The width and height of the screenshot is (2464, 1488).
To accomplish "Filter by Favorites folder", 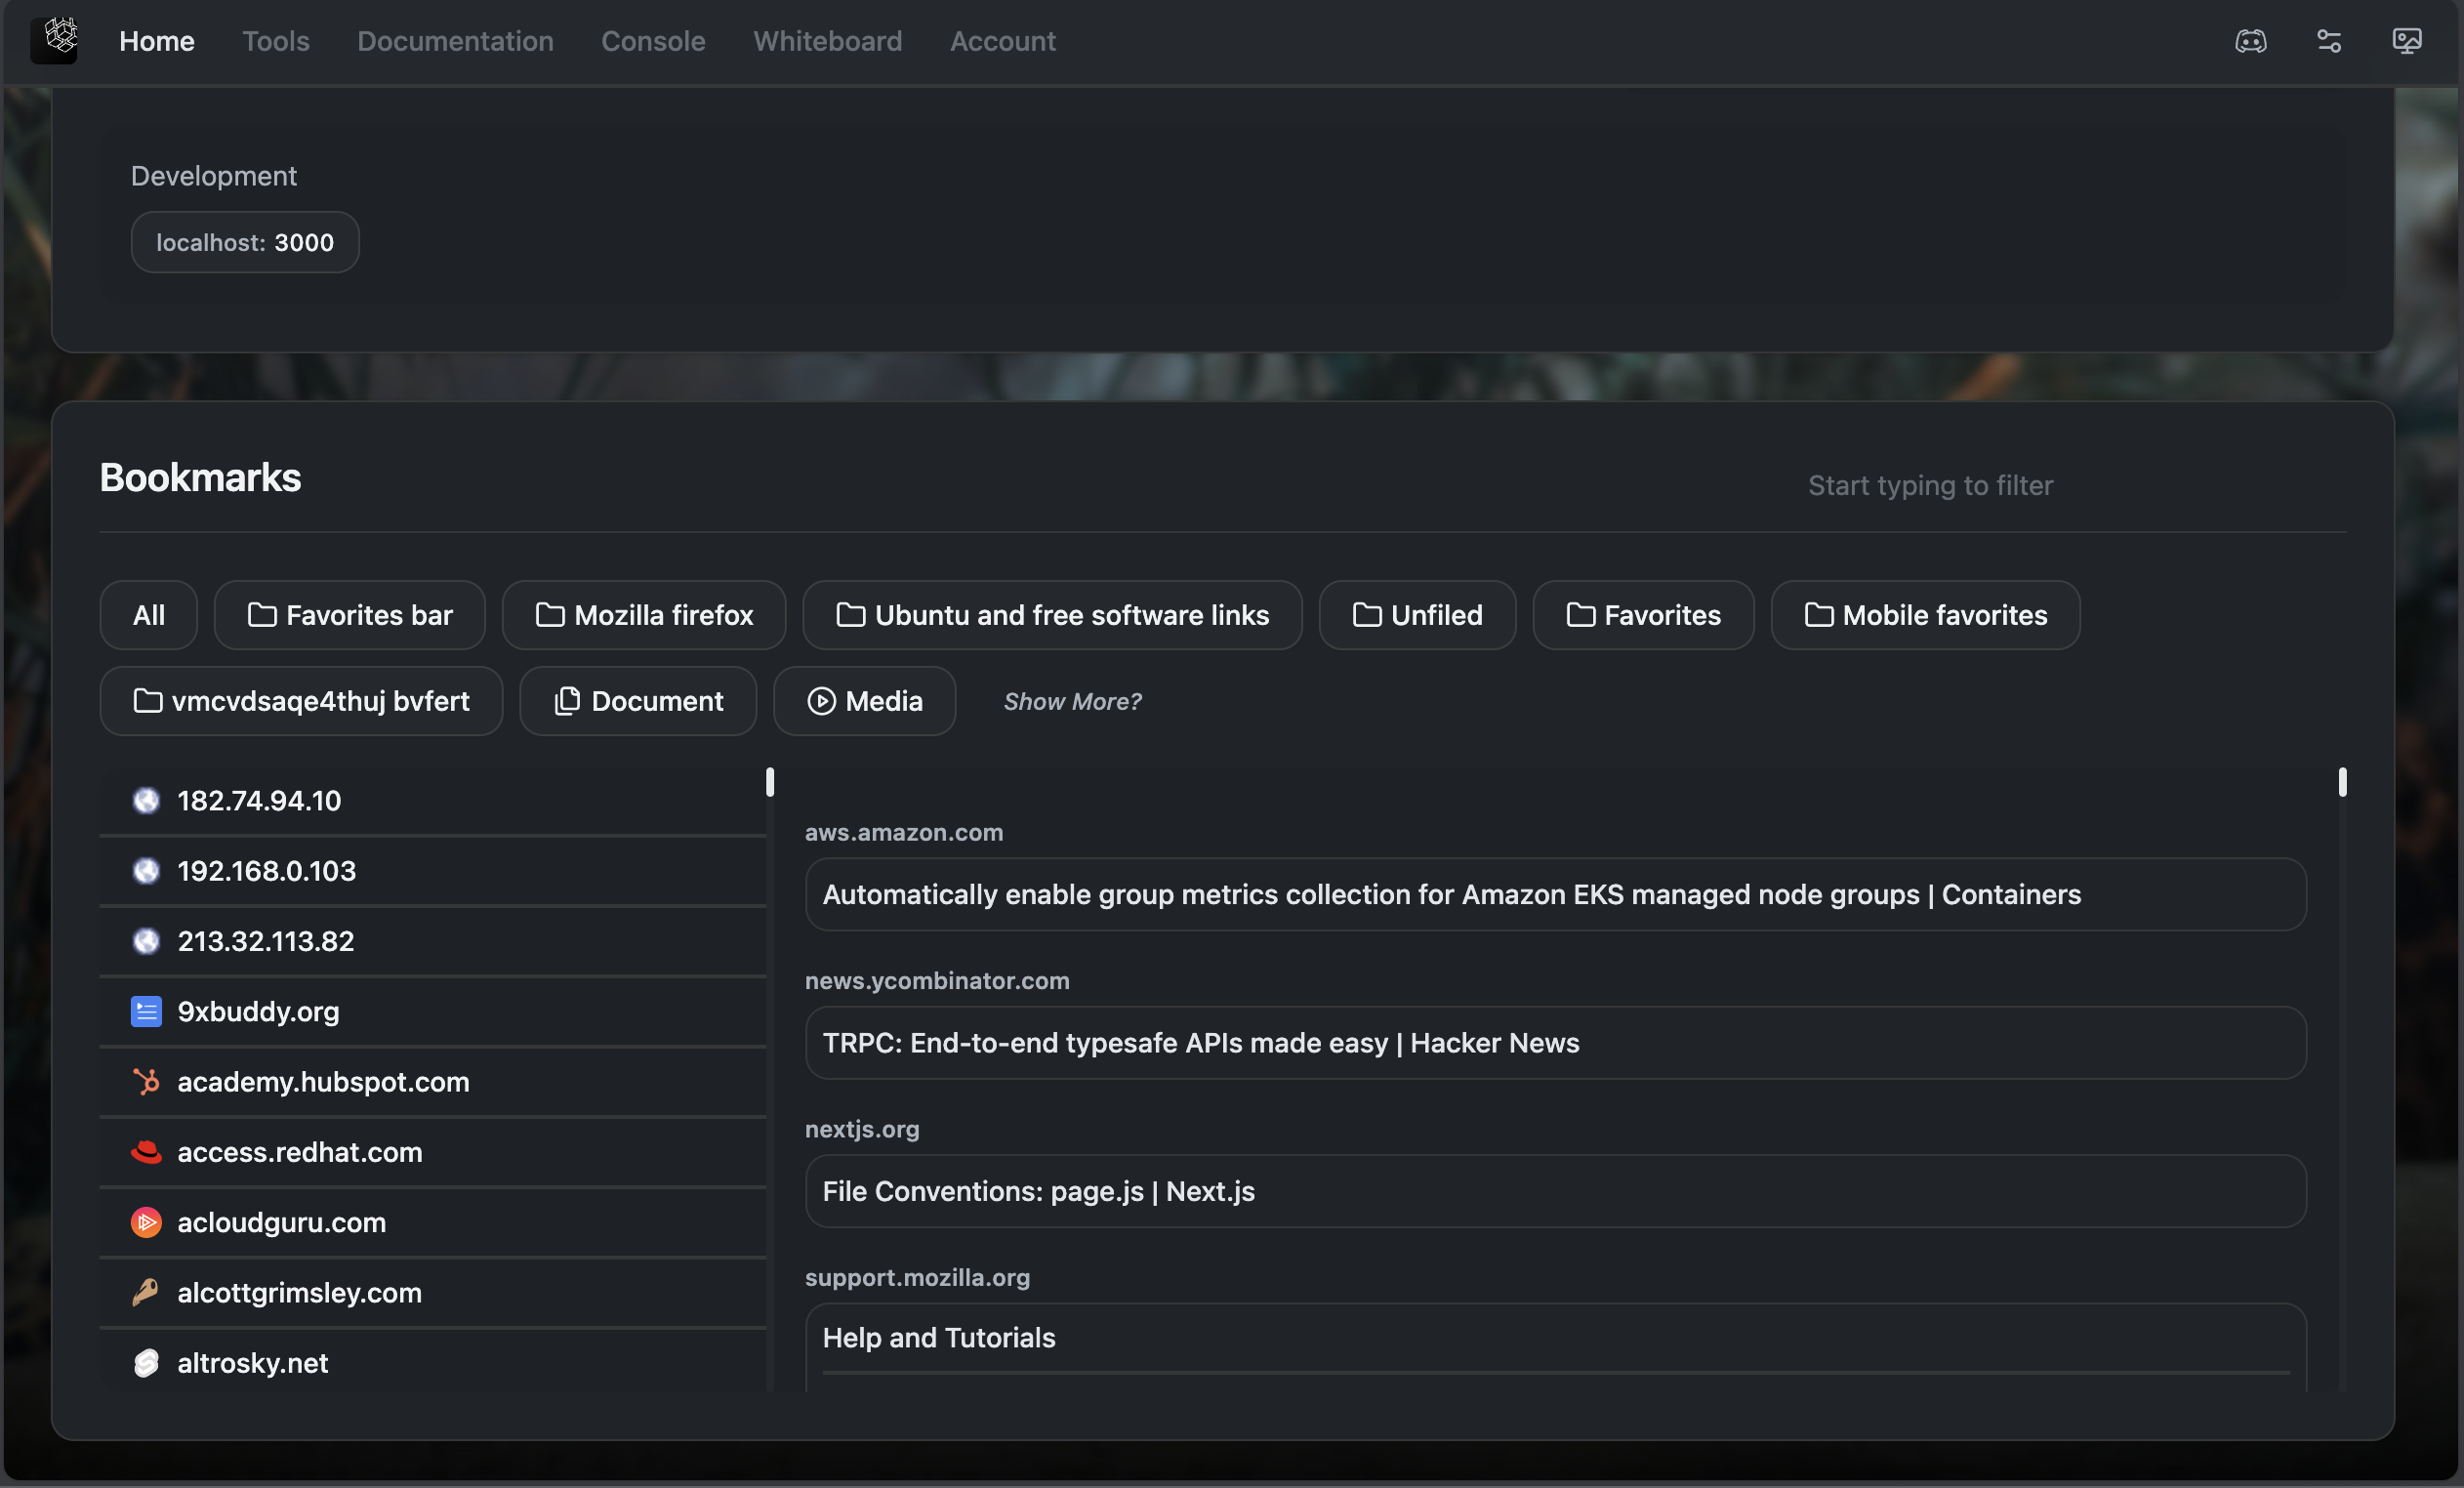I will point(1643,615).
